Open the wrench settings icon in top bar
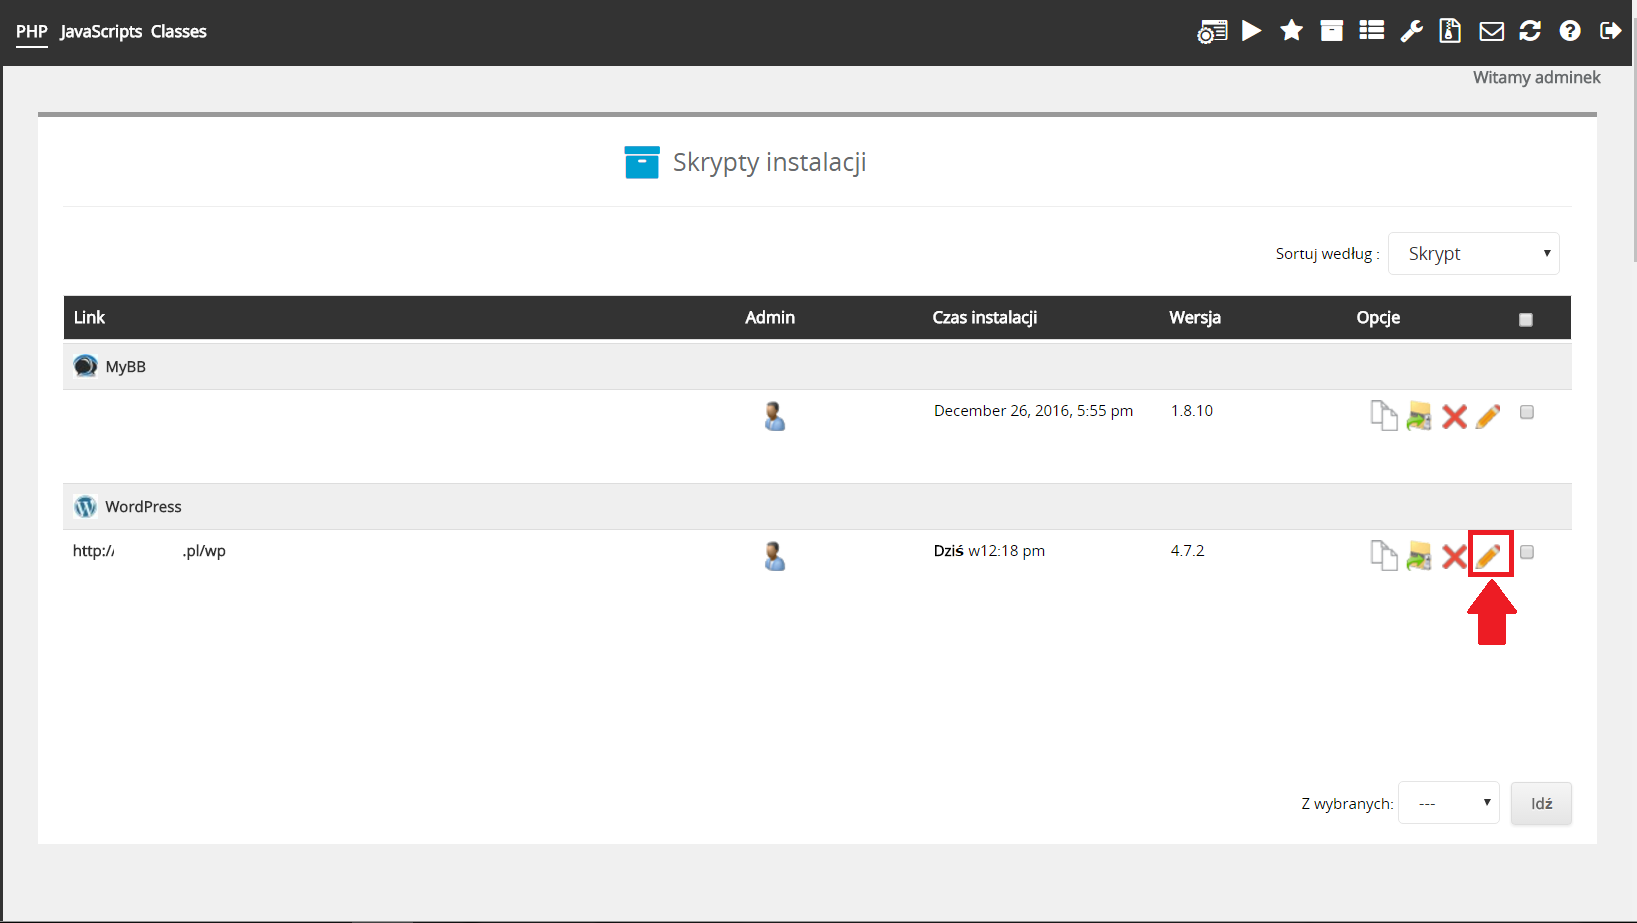 click(x=1411, y=31)
